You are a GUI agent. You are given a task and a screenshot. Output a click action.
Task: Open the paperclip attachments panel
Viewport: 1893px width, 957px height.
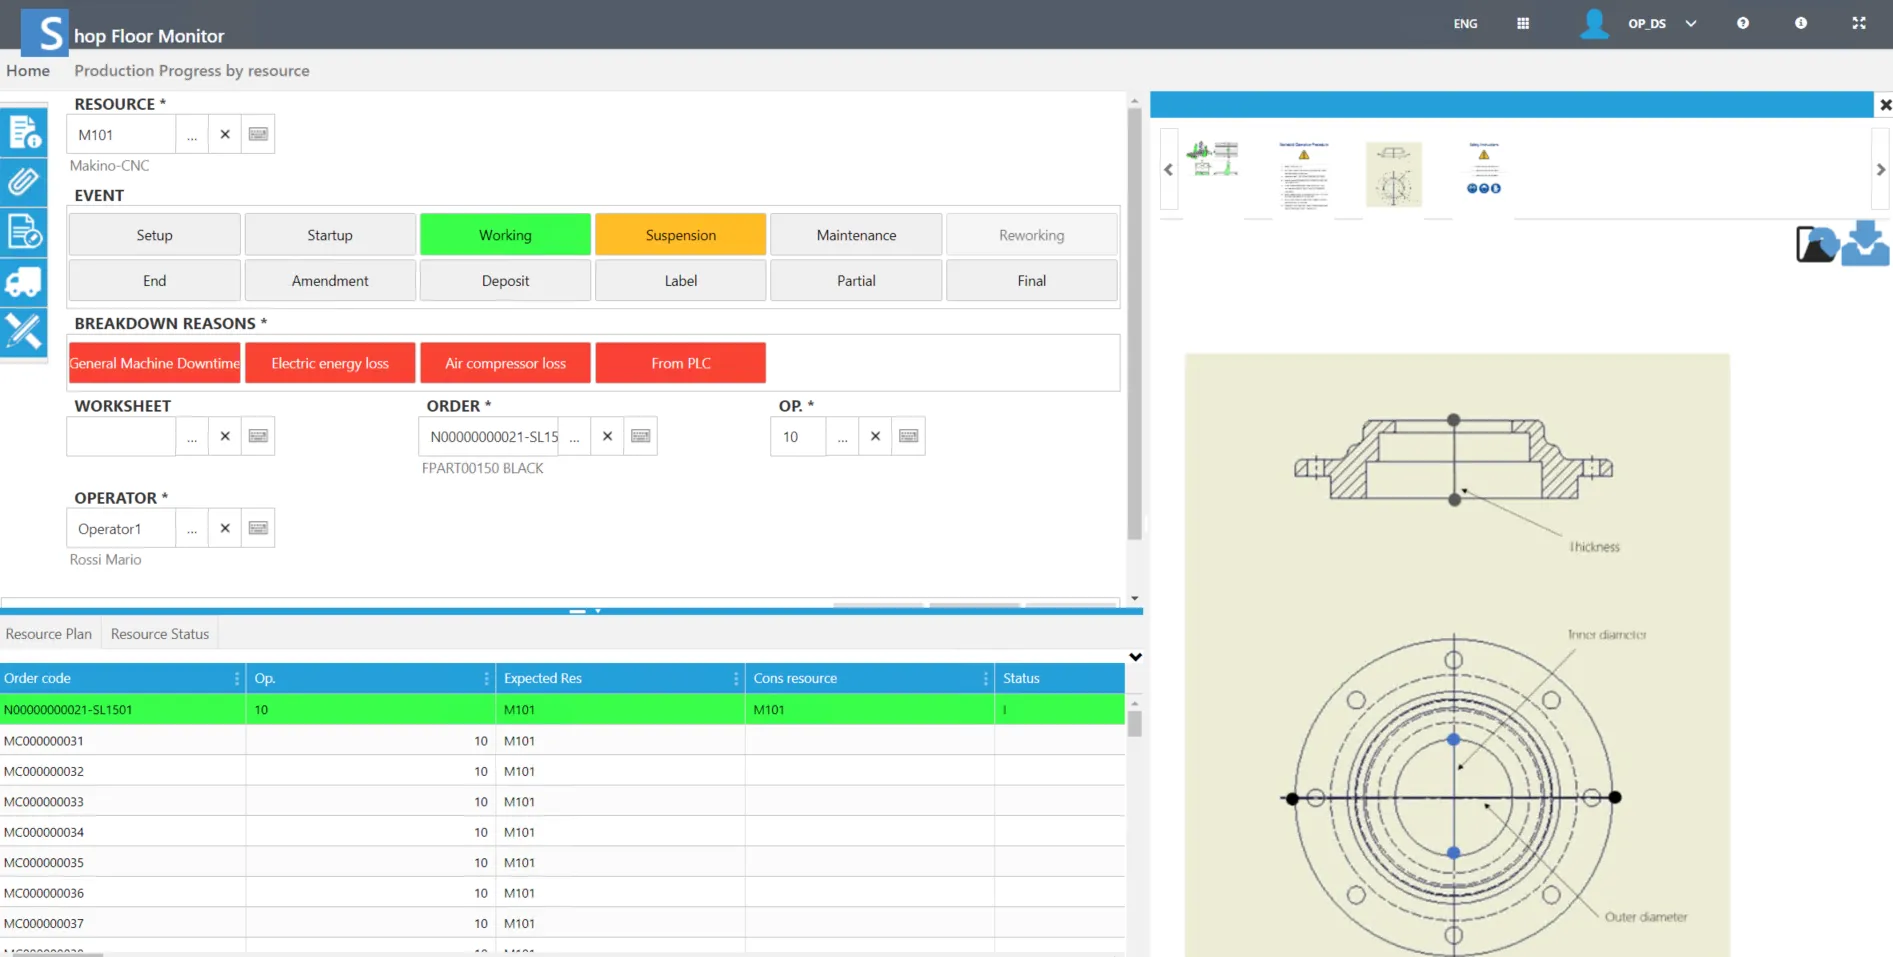coord(24,182)
